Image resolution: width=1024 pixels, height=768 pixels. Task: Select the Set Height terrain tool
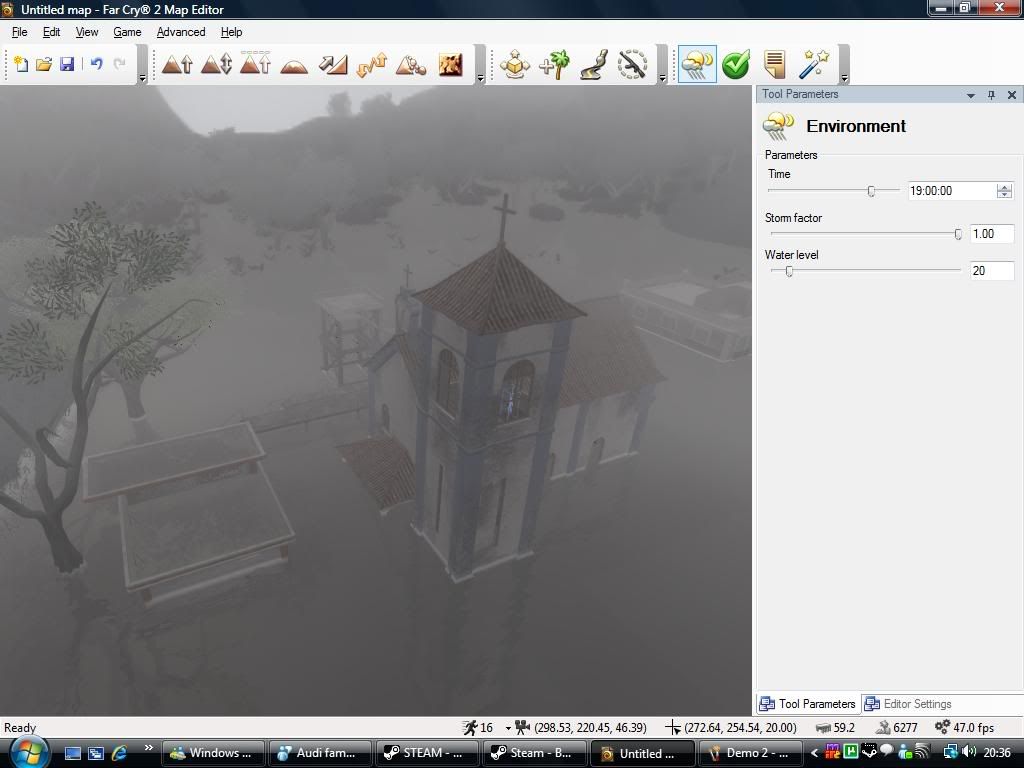pos(255,64)
